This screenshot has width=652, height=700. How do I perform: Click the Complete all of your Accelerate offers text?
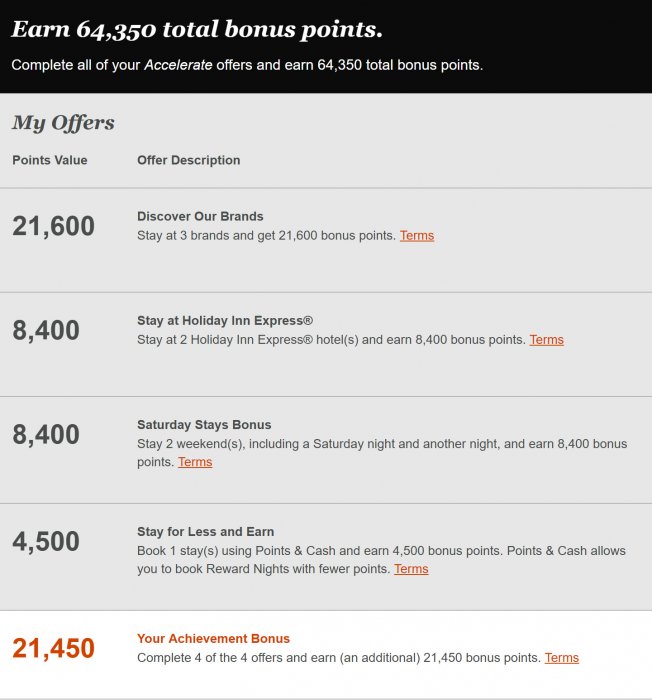pos(247,65)
